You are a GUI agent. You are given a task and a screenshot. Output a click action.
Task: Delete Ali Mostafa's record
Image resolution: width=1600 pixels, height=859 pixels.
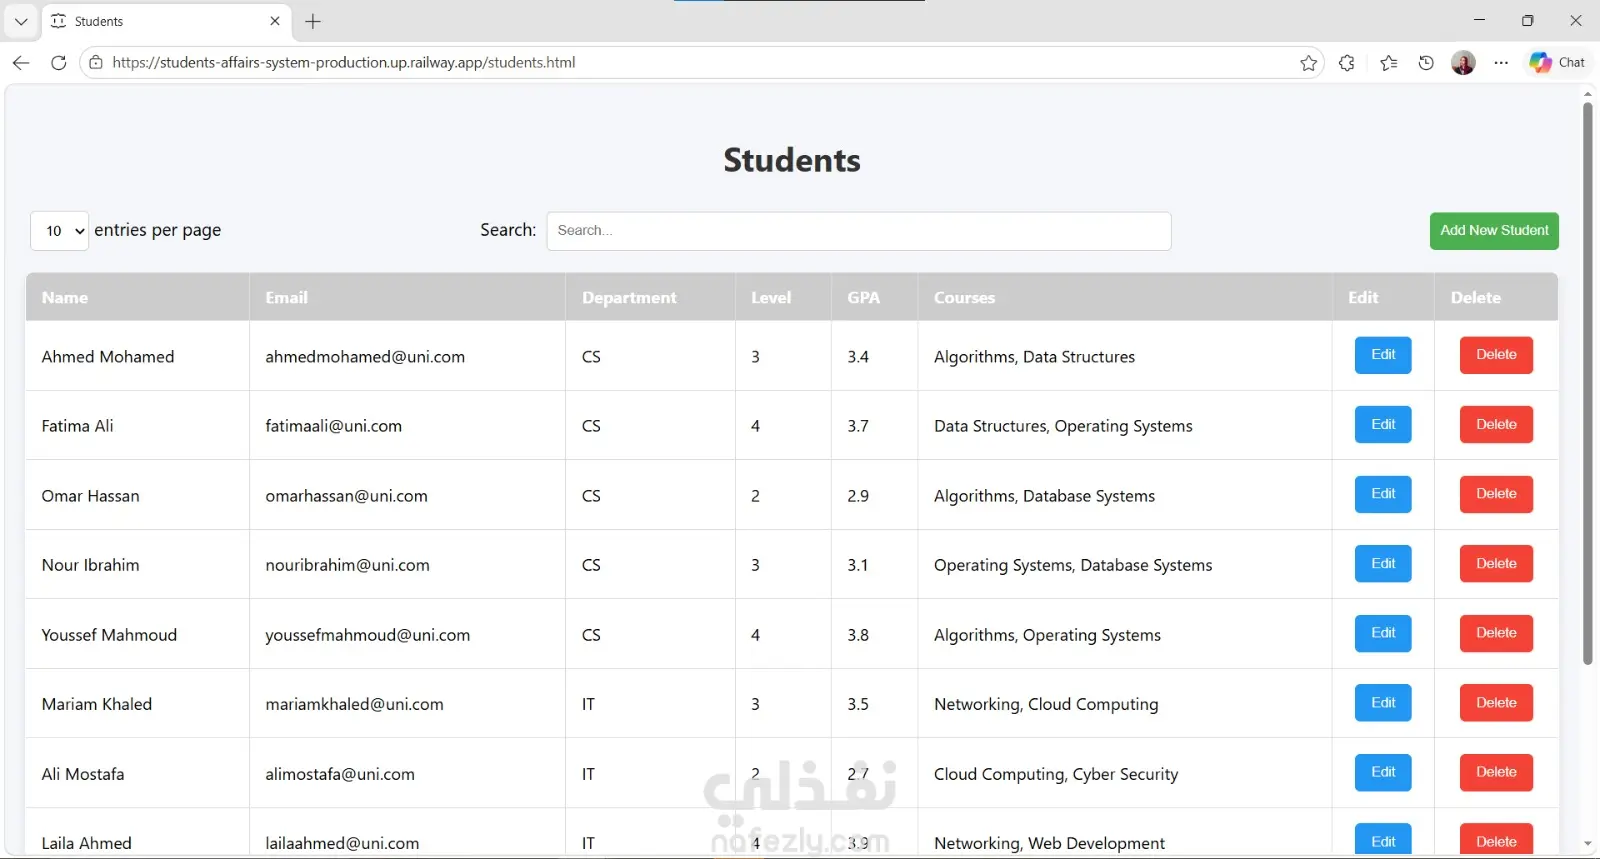(1496, 772)
